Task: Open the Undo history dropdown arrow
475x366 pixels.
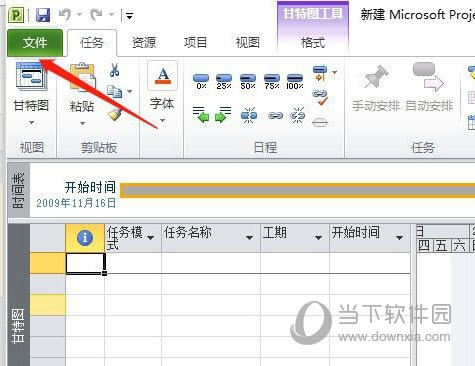Action: [x=80, y=15]
